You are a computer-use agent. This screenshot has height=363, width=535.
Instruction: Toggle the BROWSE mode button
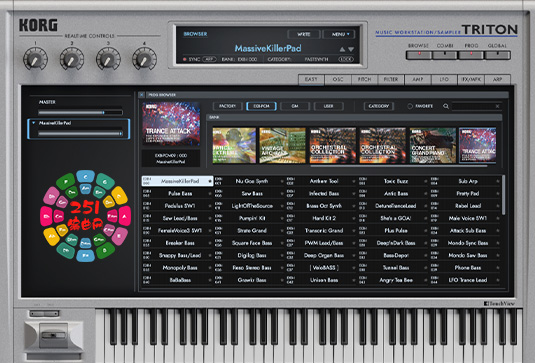(x=419, y=55)
